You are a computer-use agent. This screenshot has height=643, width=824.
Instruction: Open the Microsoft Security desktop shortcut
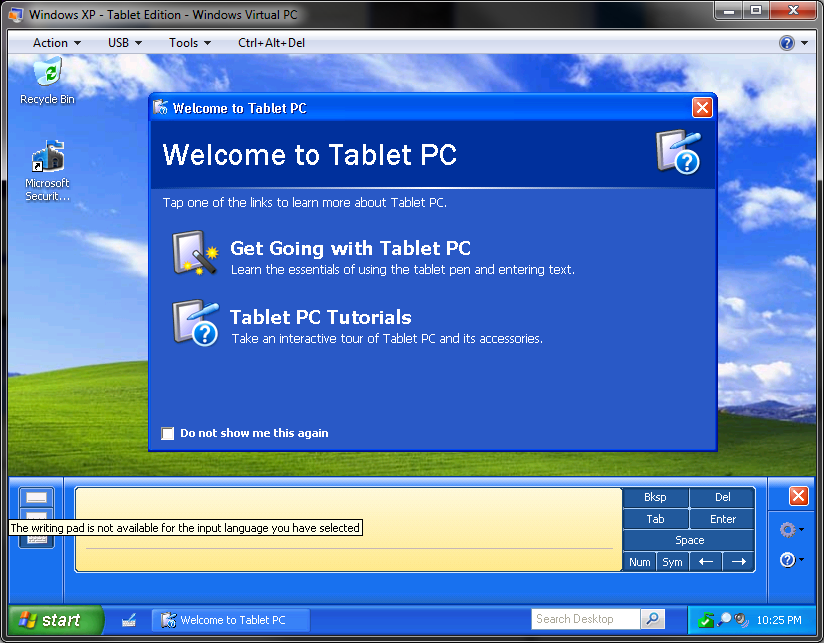pos(47,171)
